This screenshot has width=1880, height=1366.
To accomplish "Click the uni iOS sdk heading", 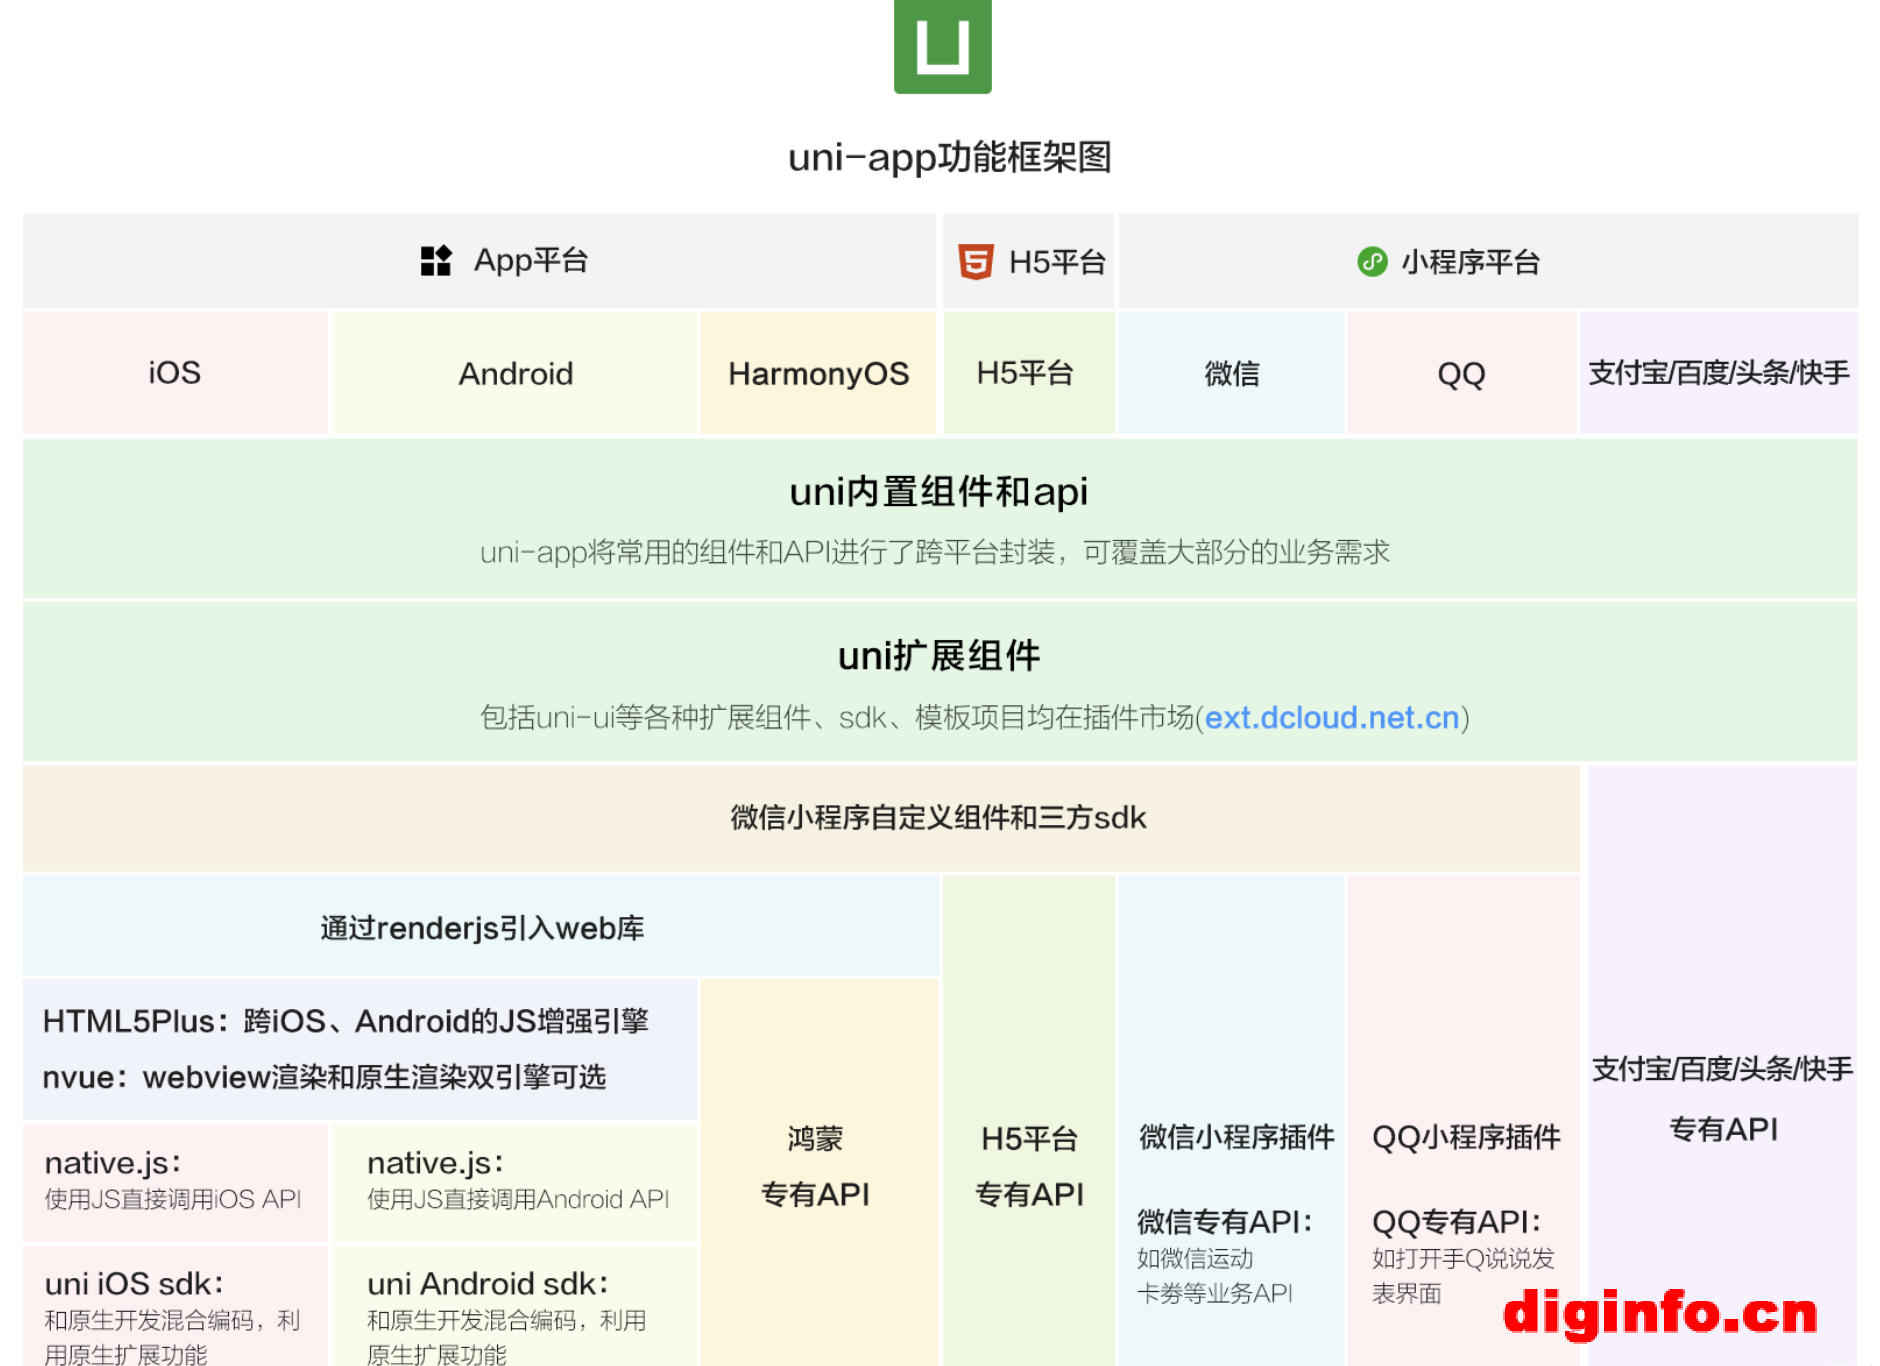I will 135,1283.
